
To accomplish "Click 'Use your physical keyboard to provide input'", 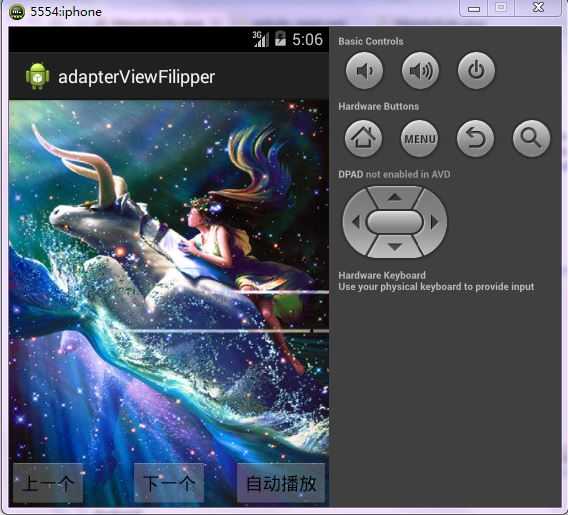I will (436, 287).
